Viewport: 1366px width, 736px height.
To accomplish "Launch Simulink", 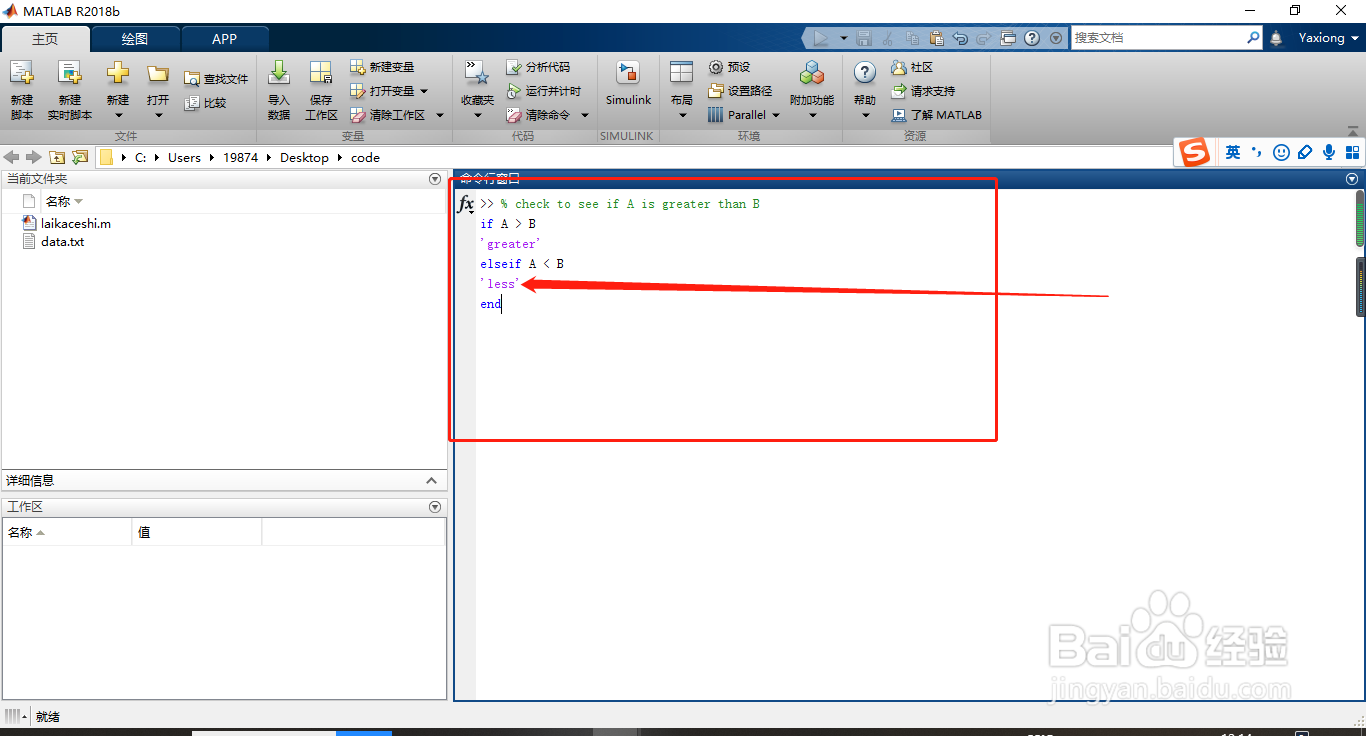I will coord(628,84).
